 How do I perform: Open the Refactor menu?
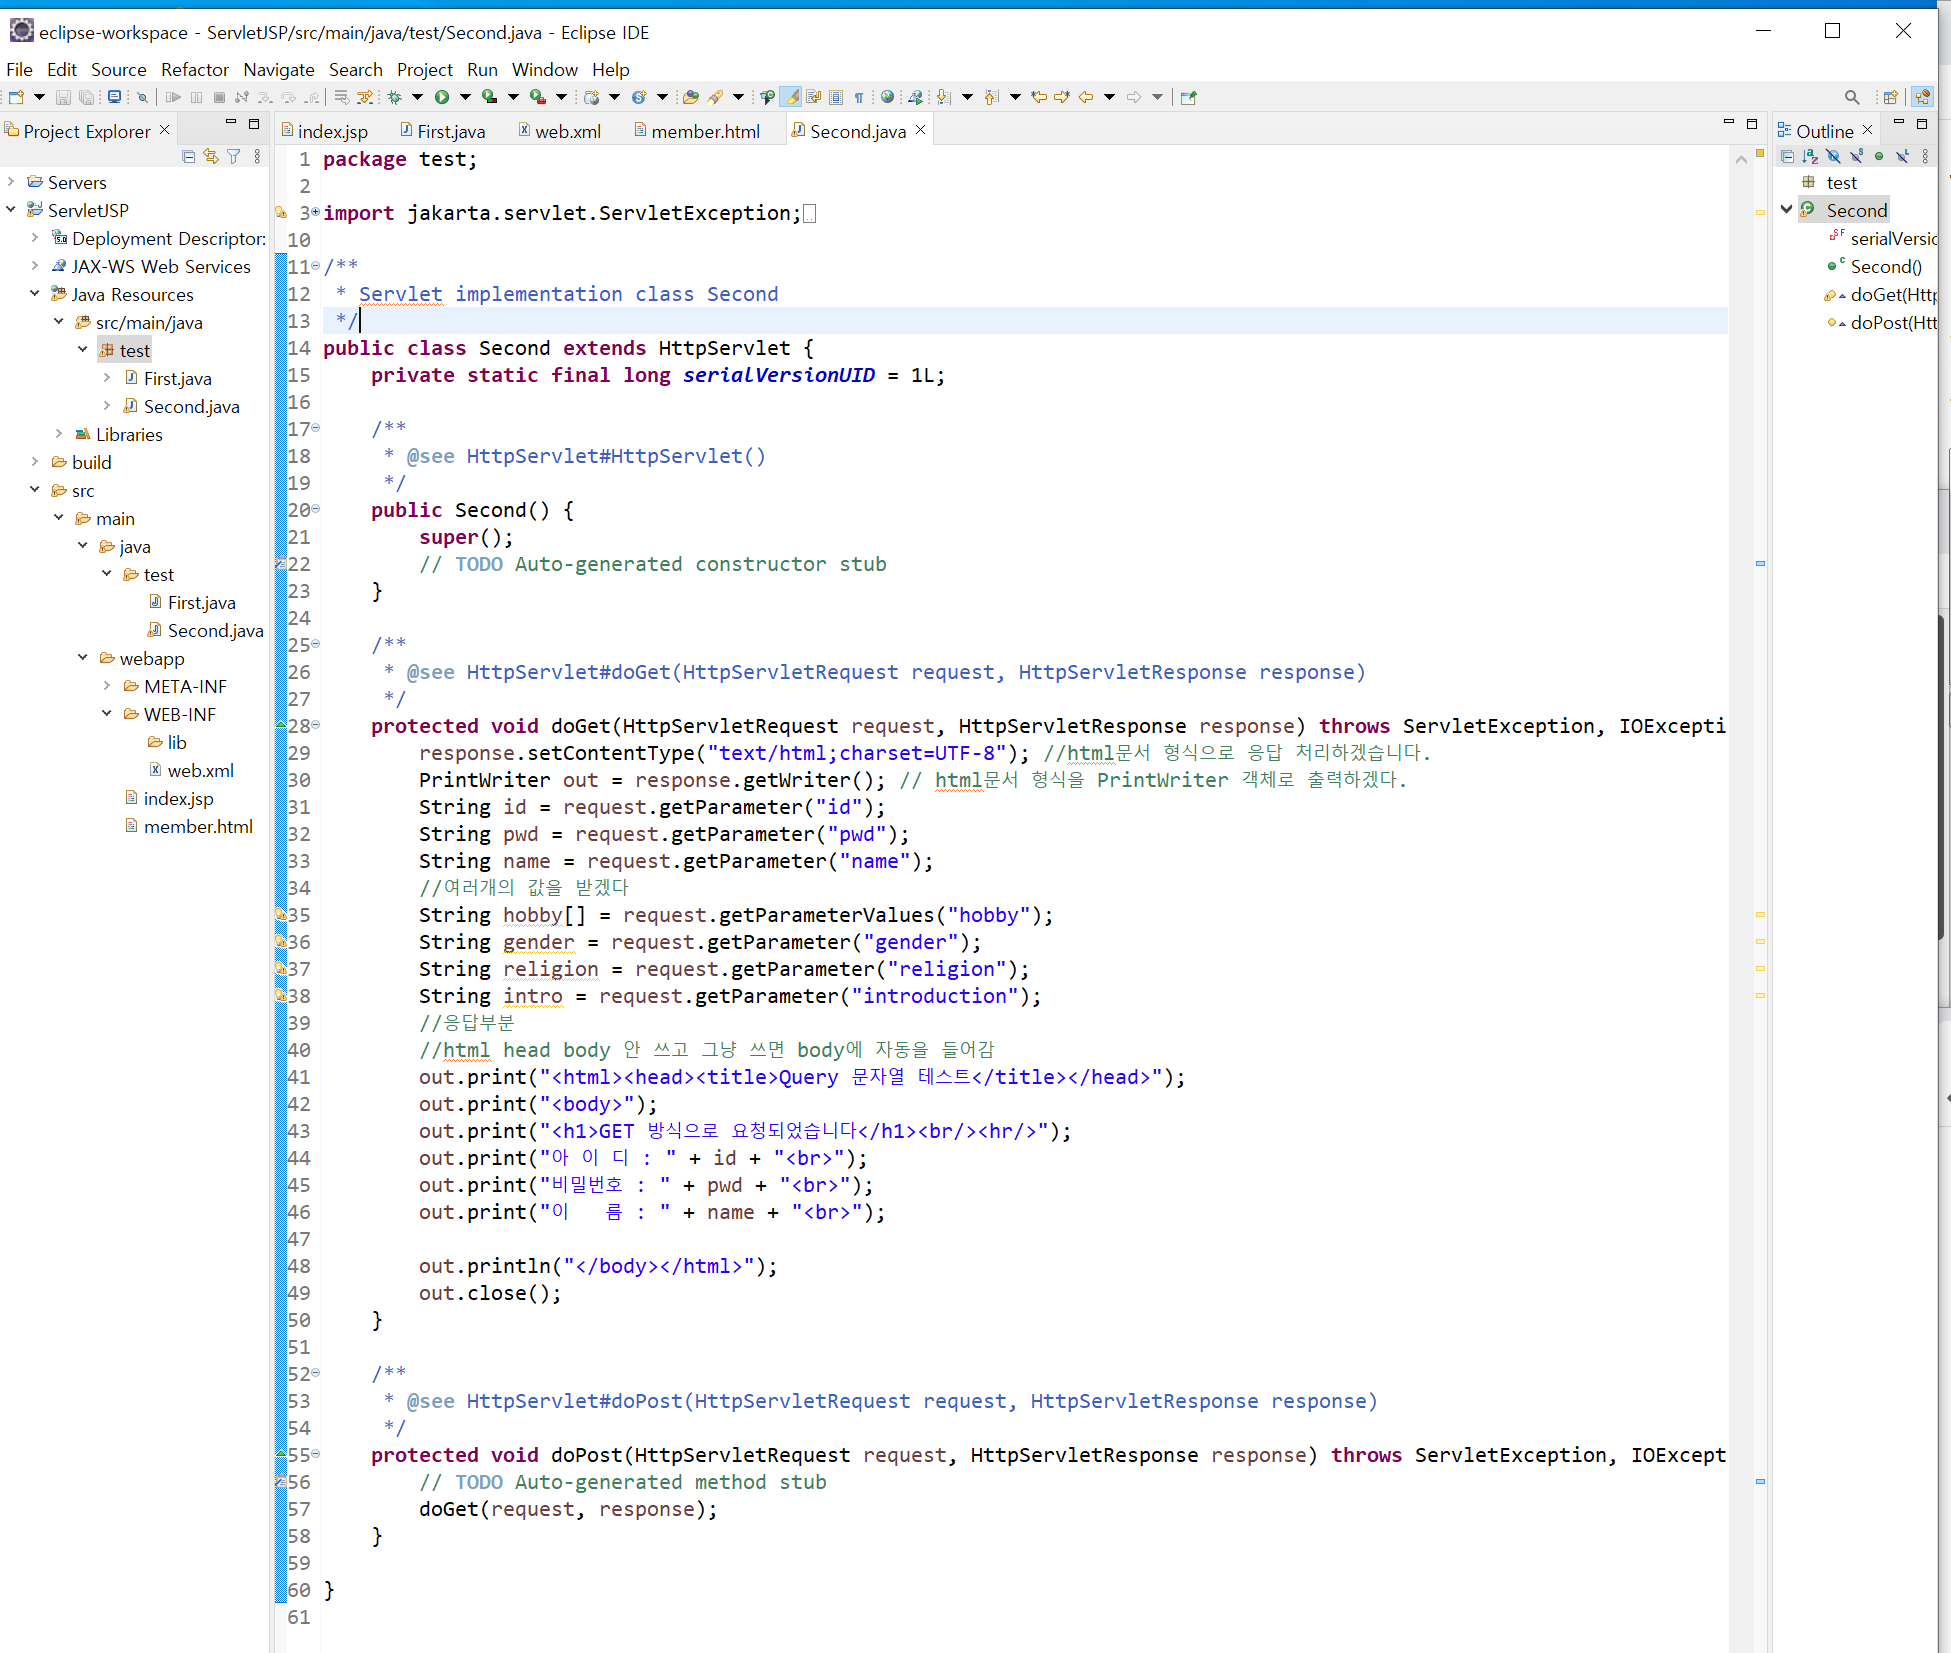195,69
